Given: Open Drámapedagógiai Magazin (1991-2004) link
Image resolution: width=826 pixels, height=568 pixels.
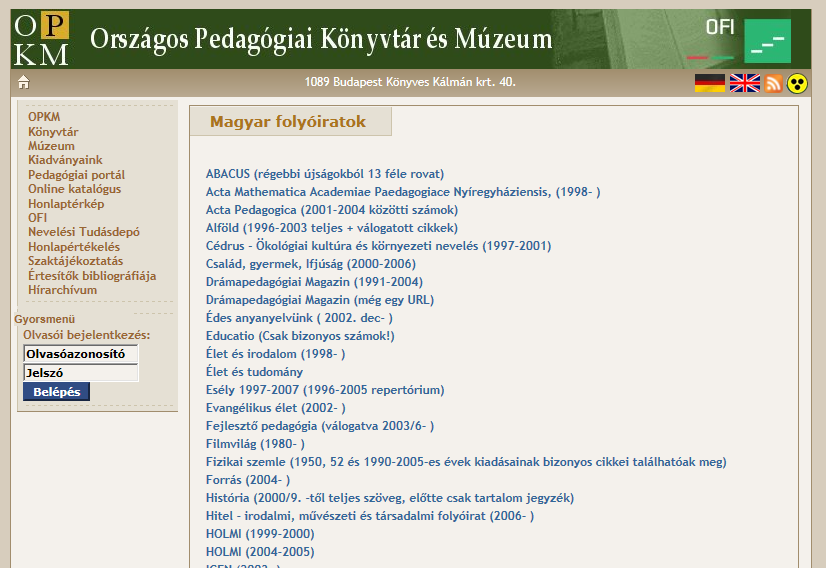Looking at the screenshot, I should tap(314, 282).
